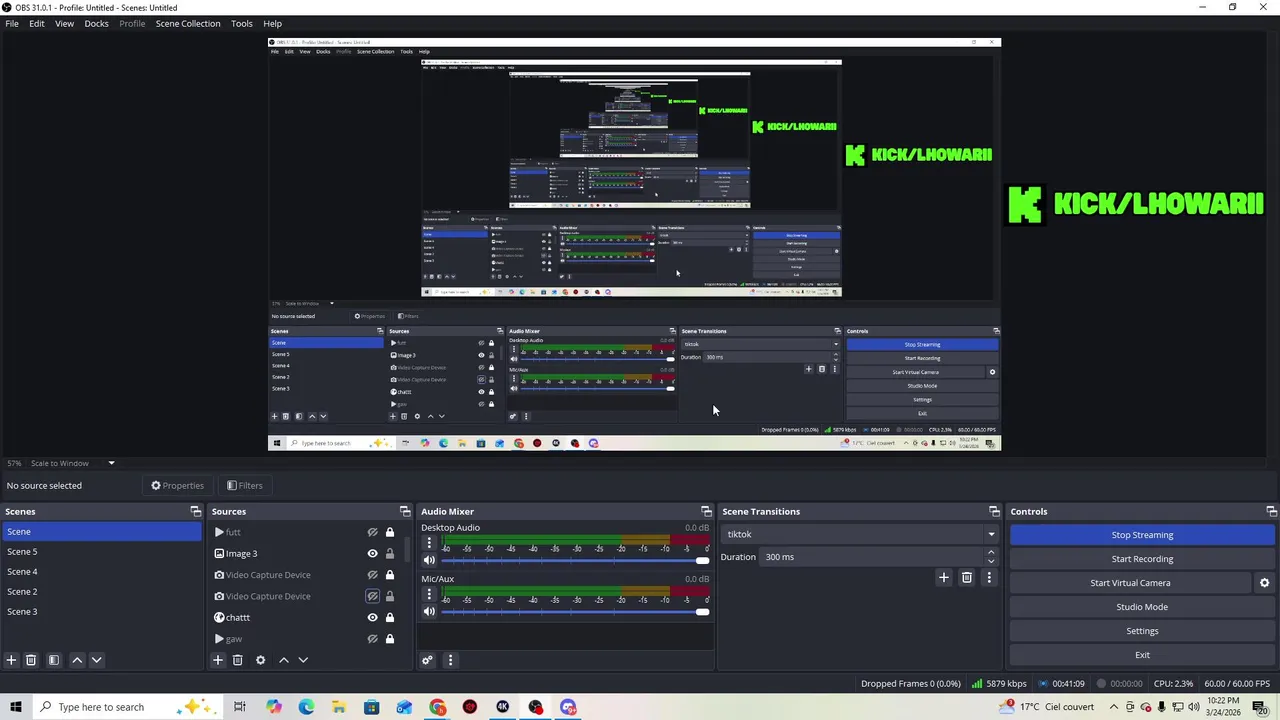1280x720 pixels.
Task: Open the Scene Collection menu
Action: (188, 23)
